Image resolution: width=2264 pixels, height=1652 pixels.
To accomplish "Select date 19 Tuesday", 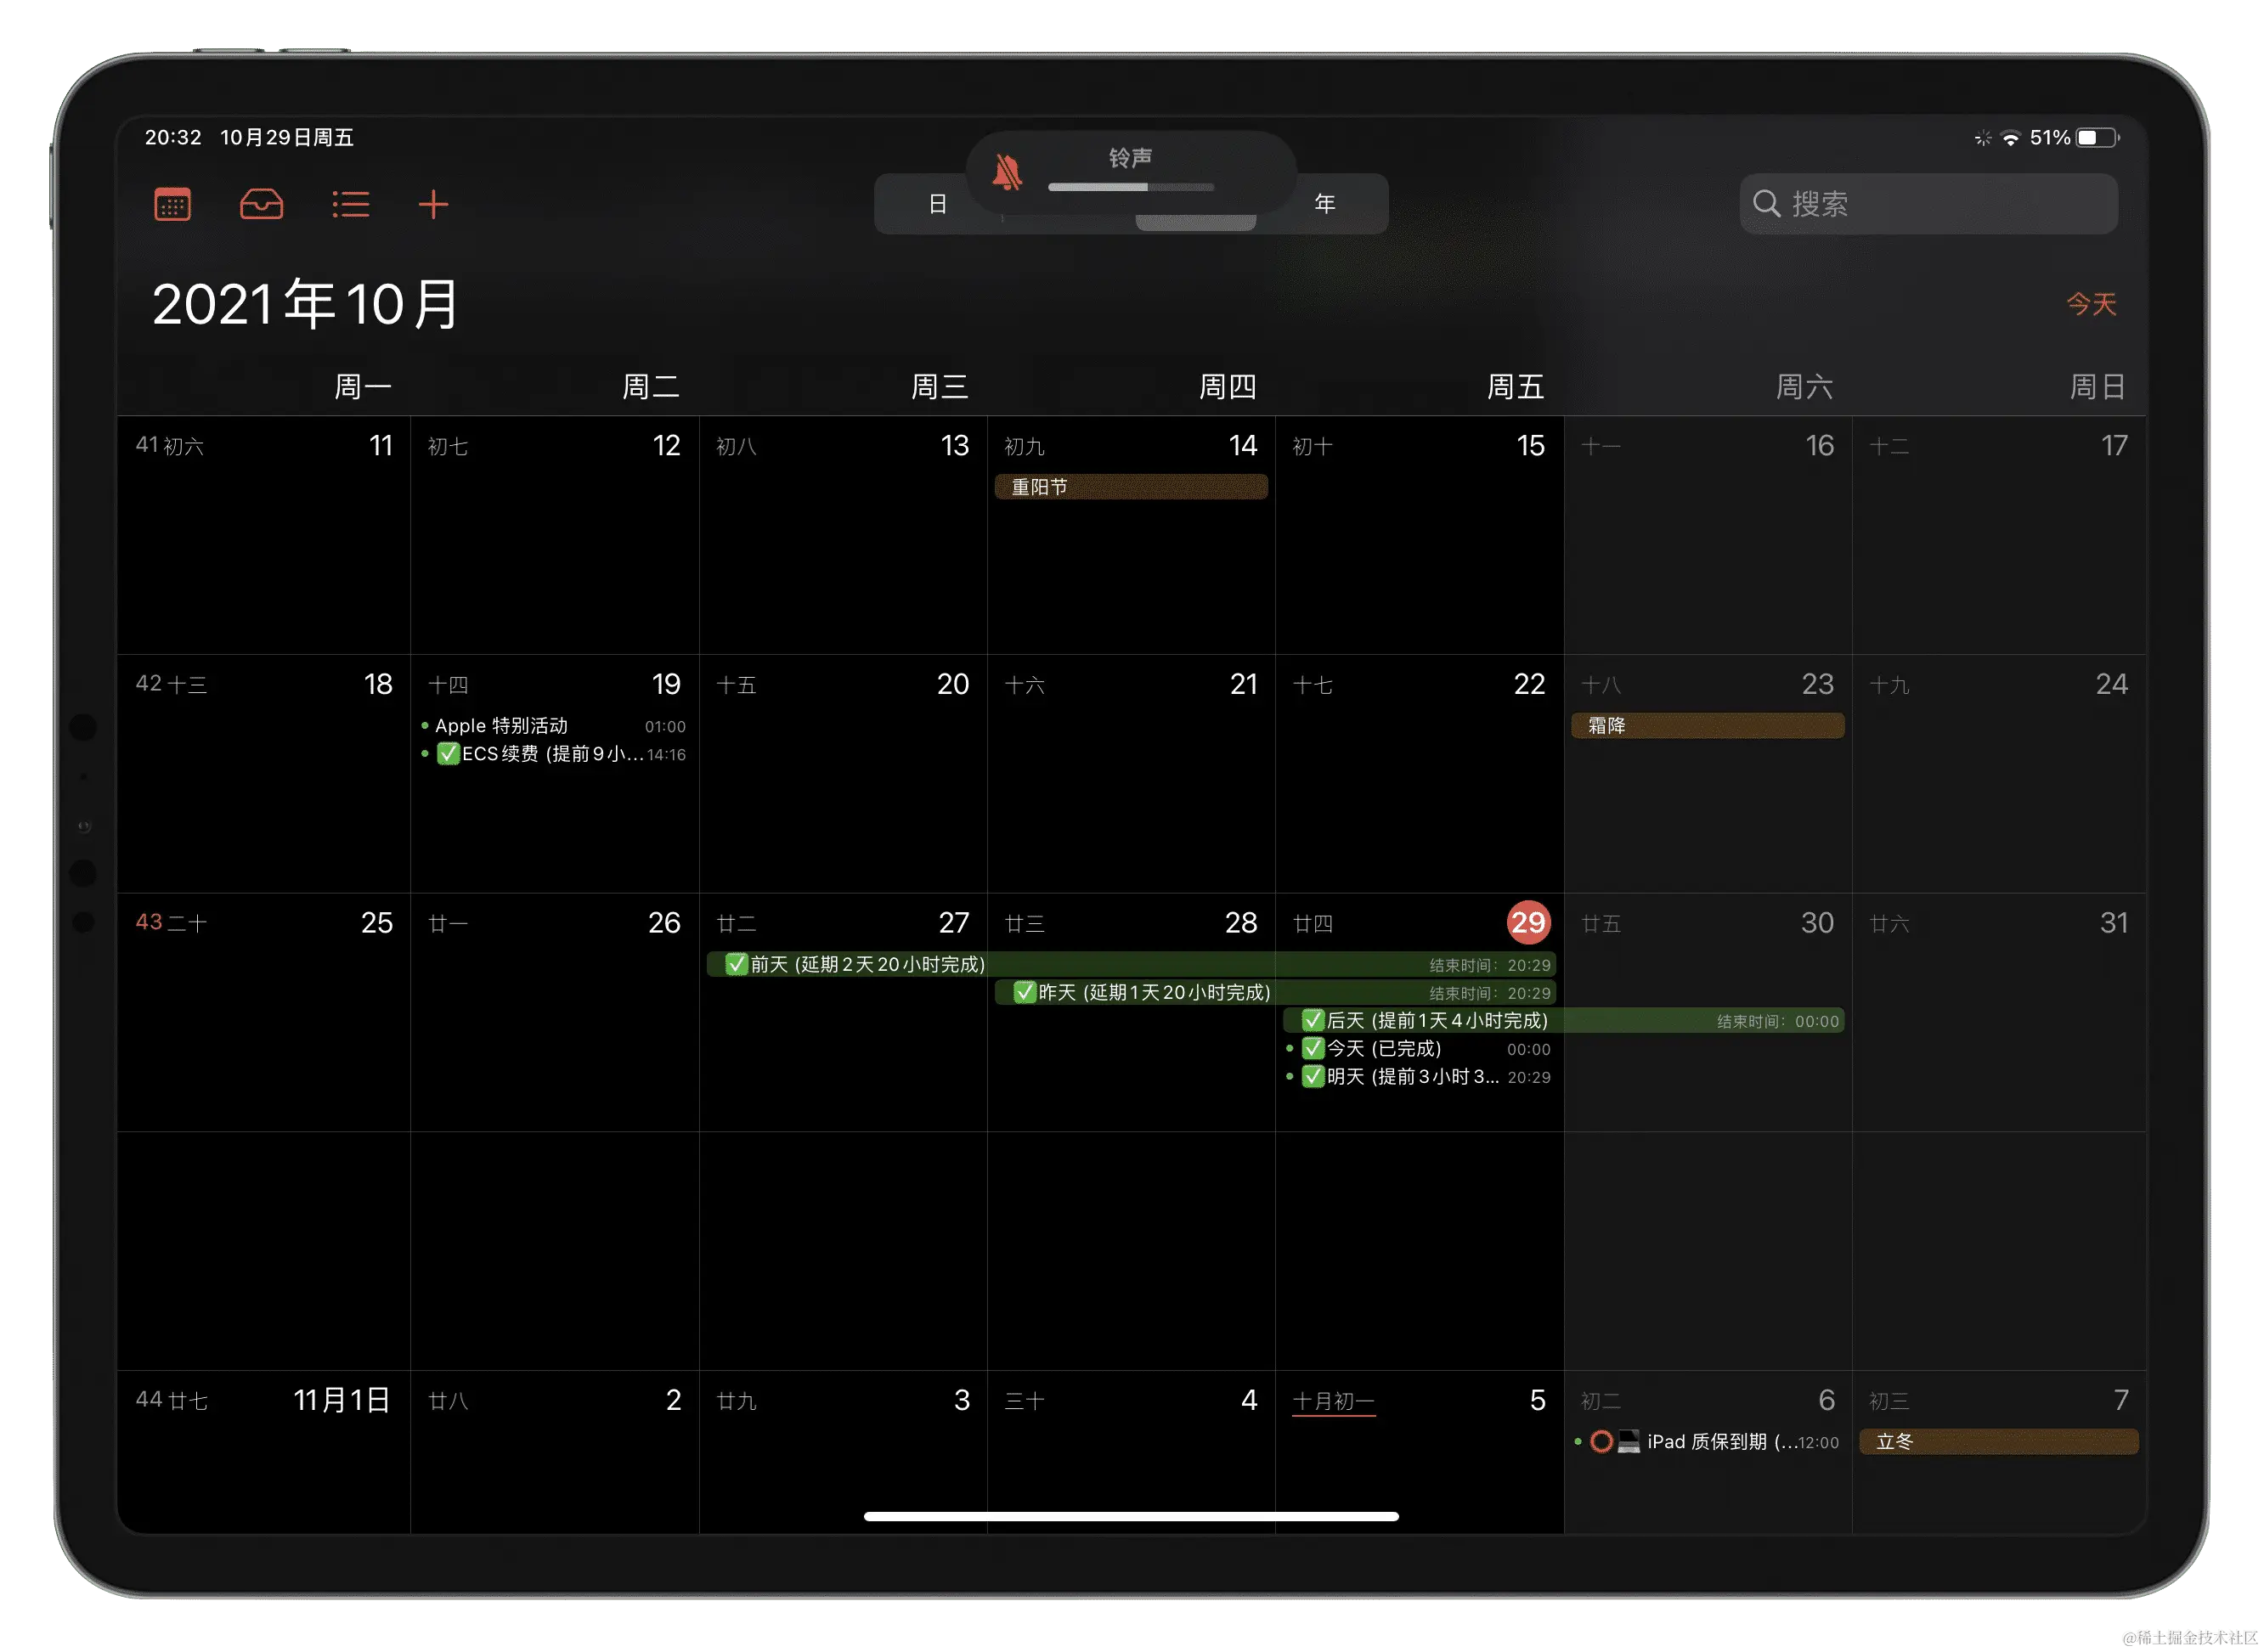I will 666,684.
